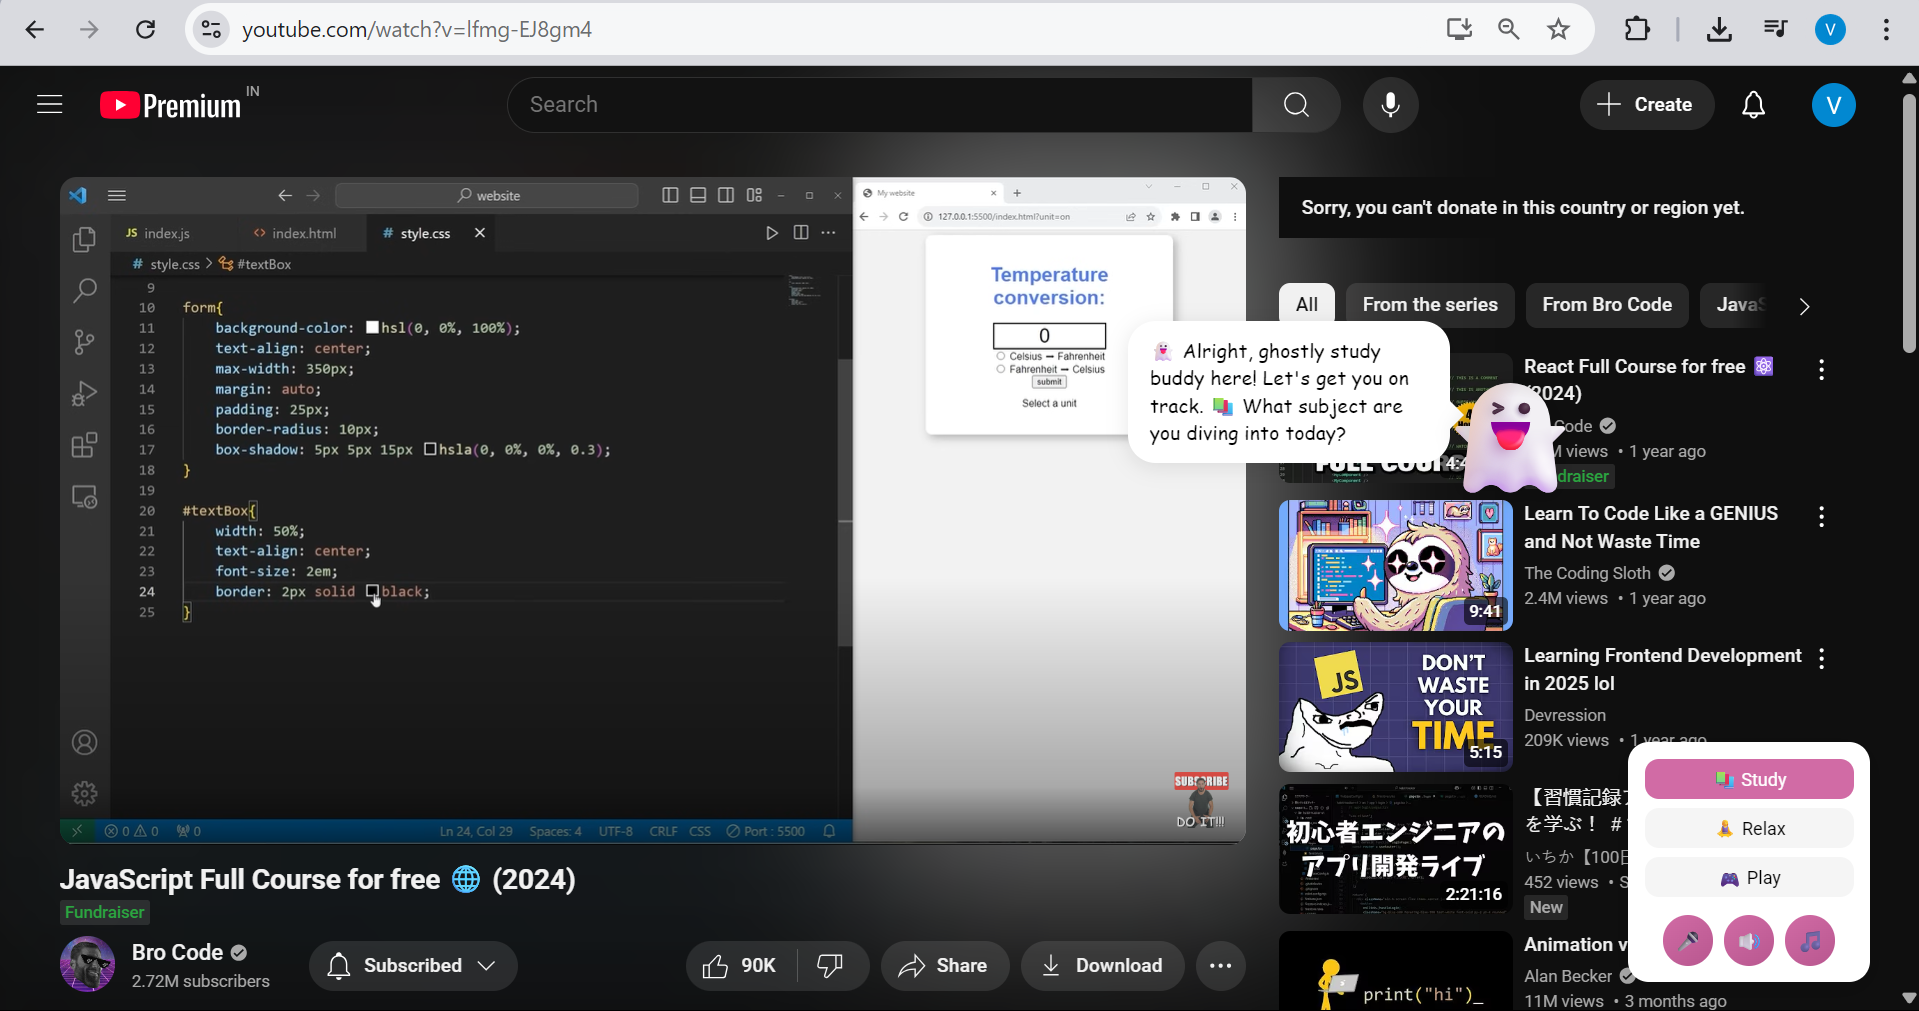The height and width of the screenshot is (1011, 1919).
Task: Click the "2.72M subscribers" text
Action: tap(201, 982)
